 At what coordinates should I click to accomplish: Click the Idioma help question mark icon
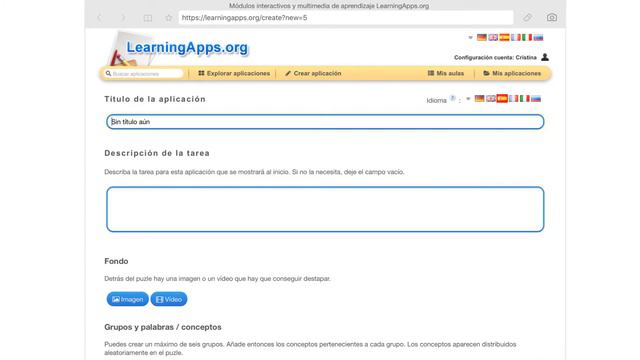(452, 98)
